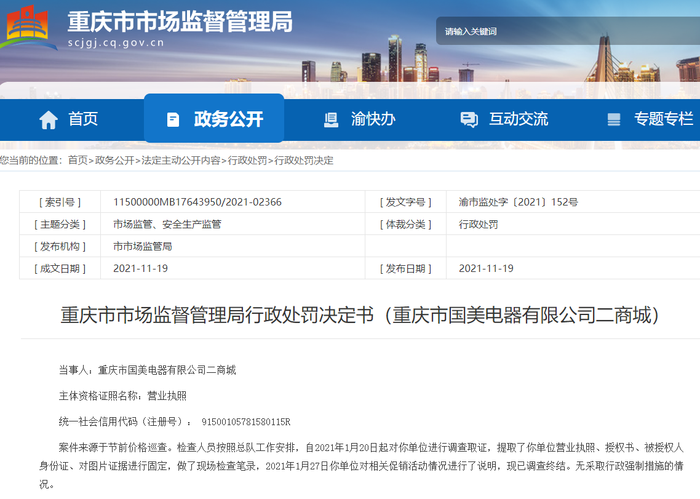Click the 当事人：重庆市国美电器有限公司二商城 line
The image size is (700, 499).
click(147, 370)
